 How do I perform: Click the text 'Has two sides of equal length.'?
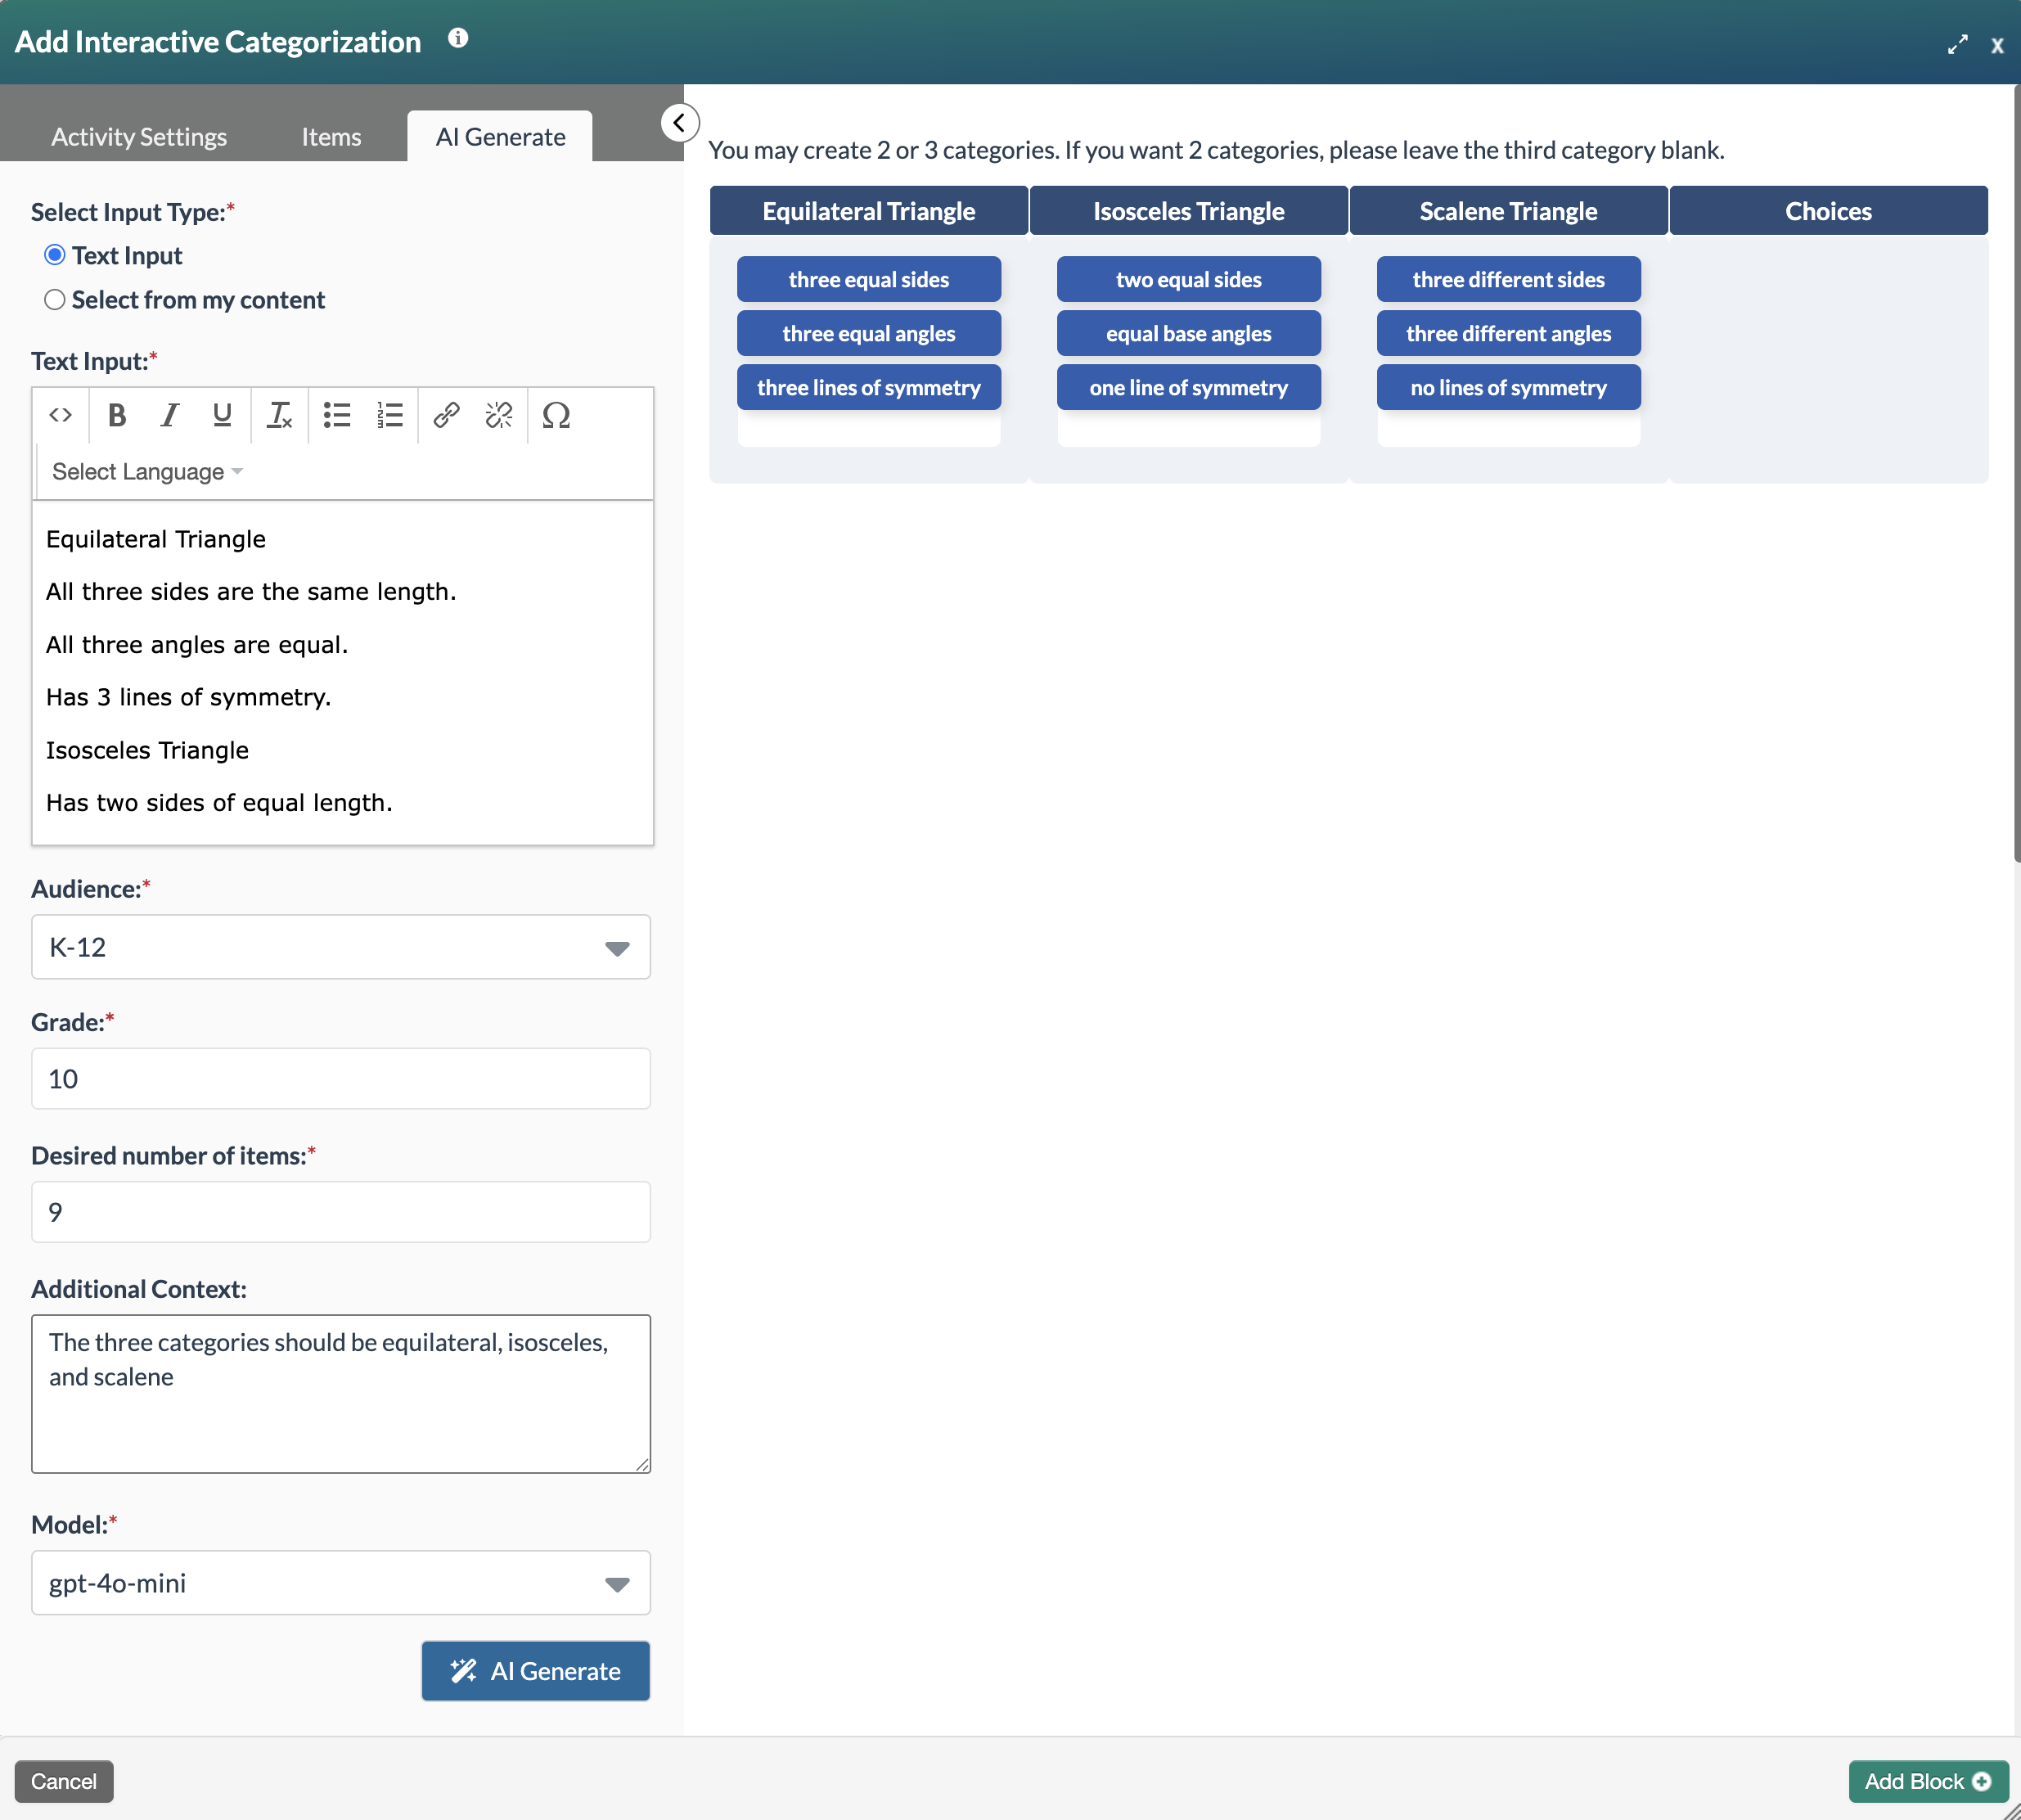(x=219, y=802)
